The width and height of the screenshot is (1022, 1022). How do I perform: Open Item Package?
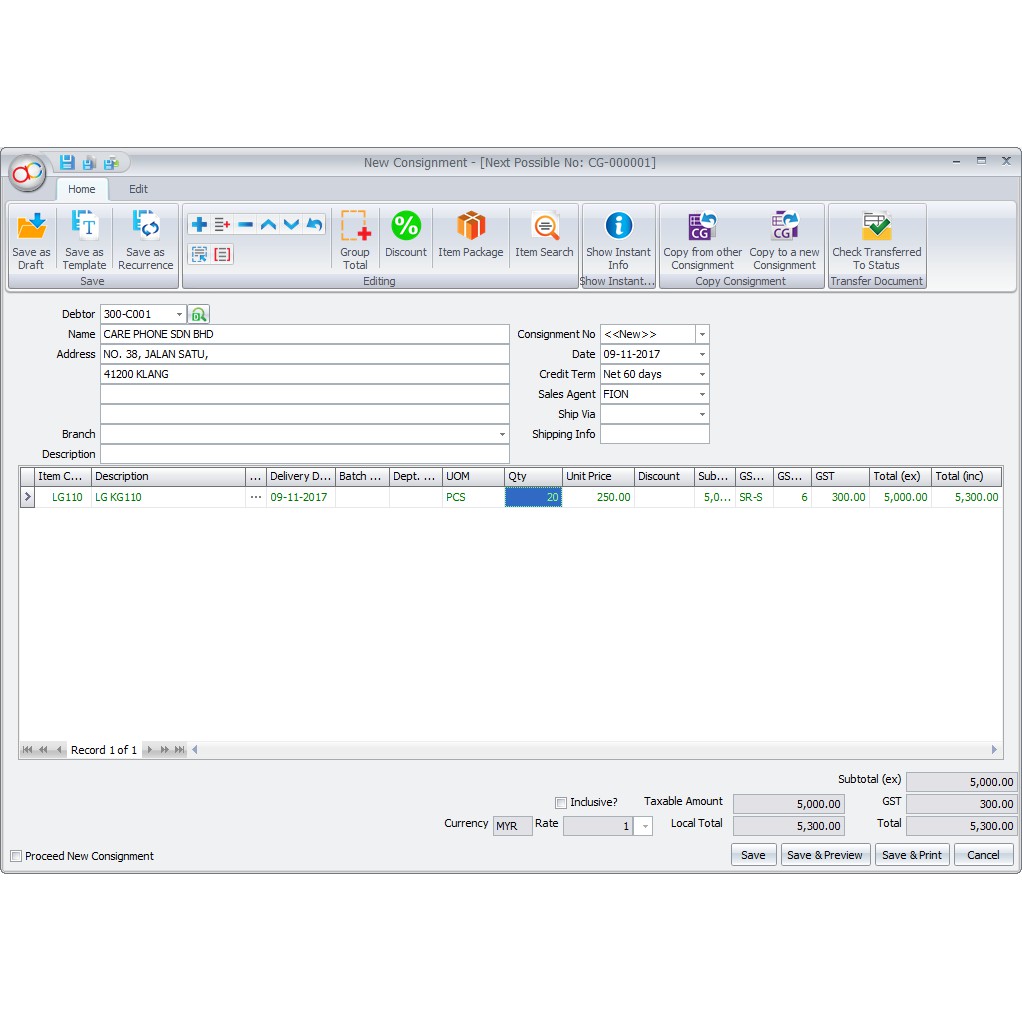[x=471, y=235]
